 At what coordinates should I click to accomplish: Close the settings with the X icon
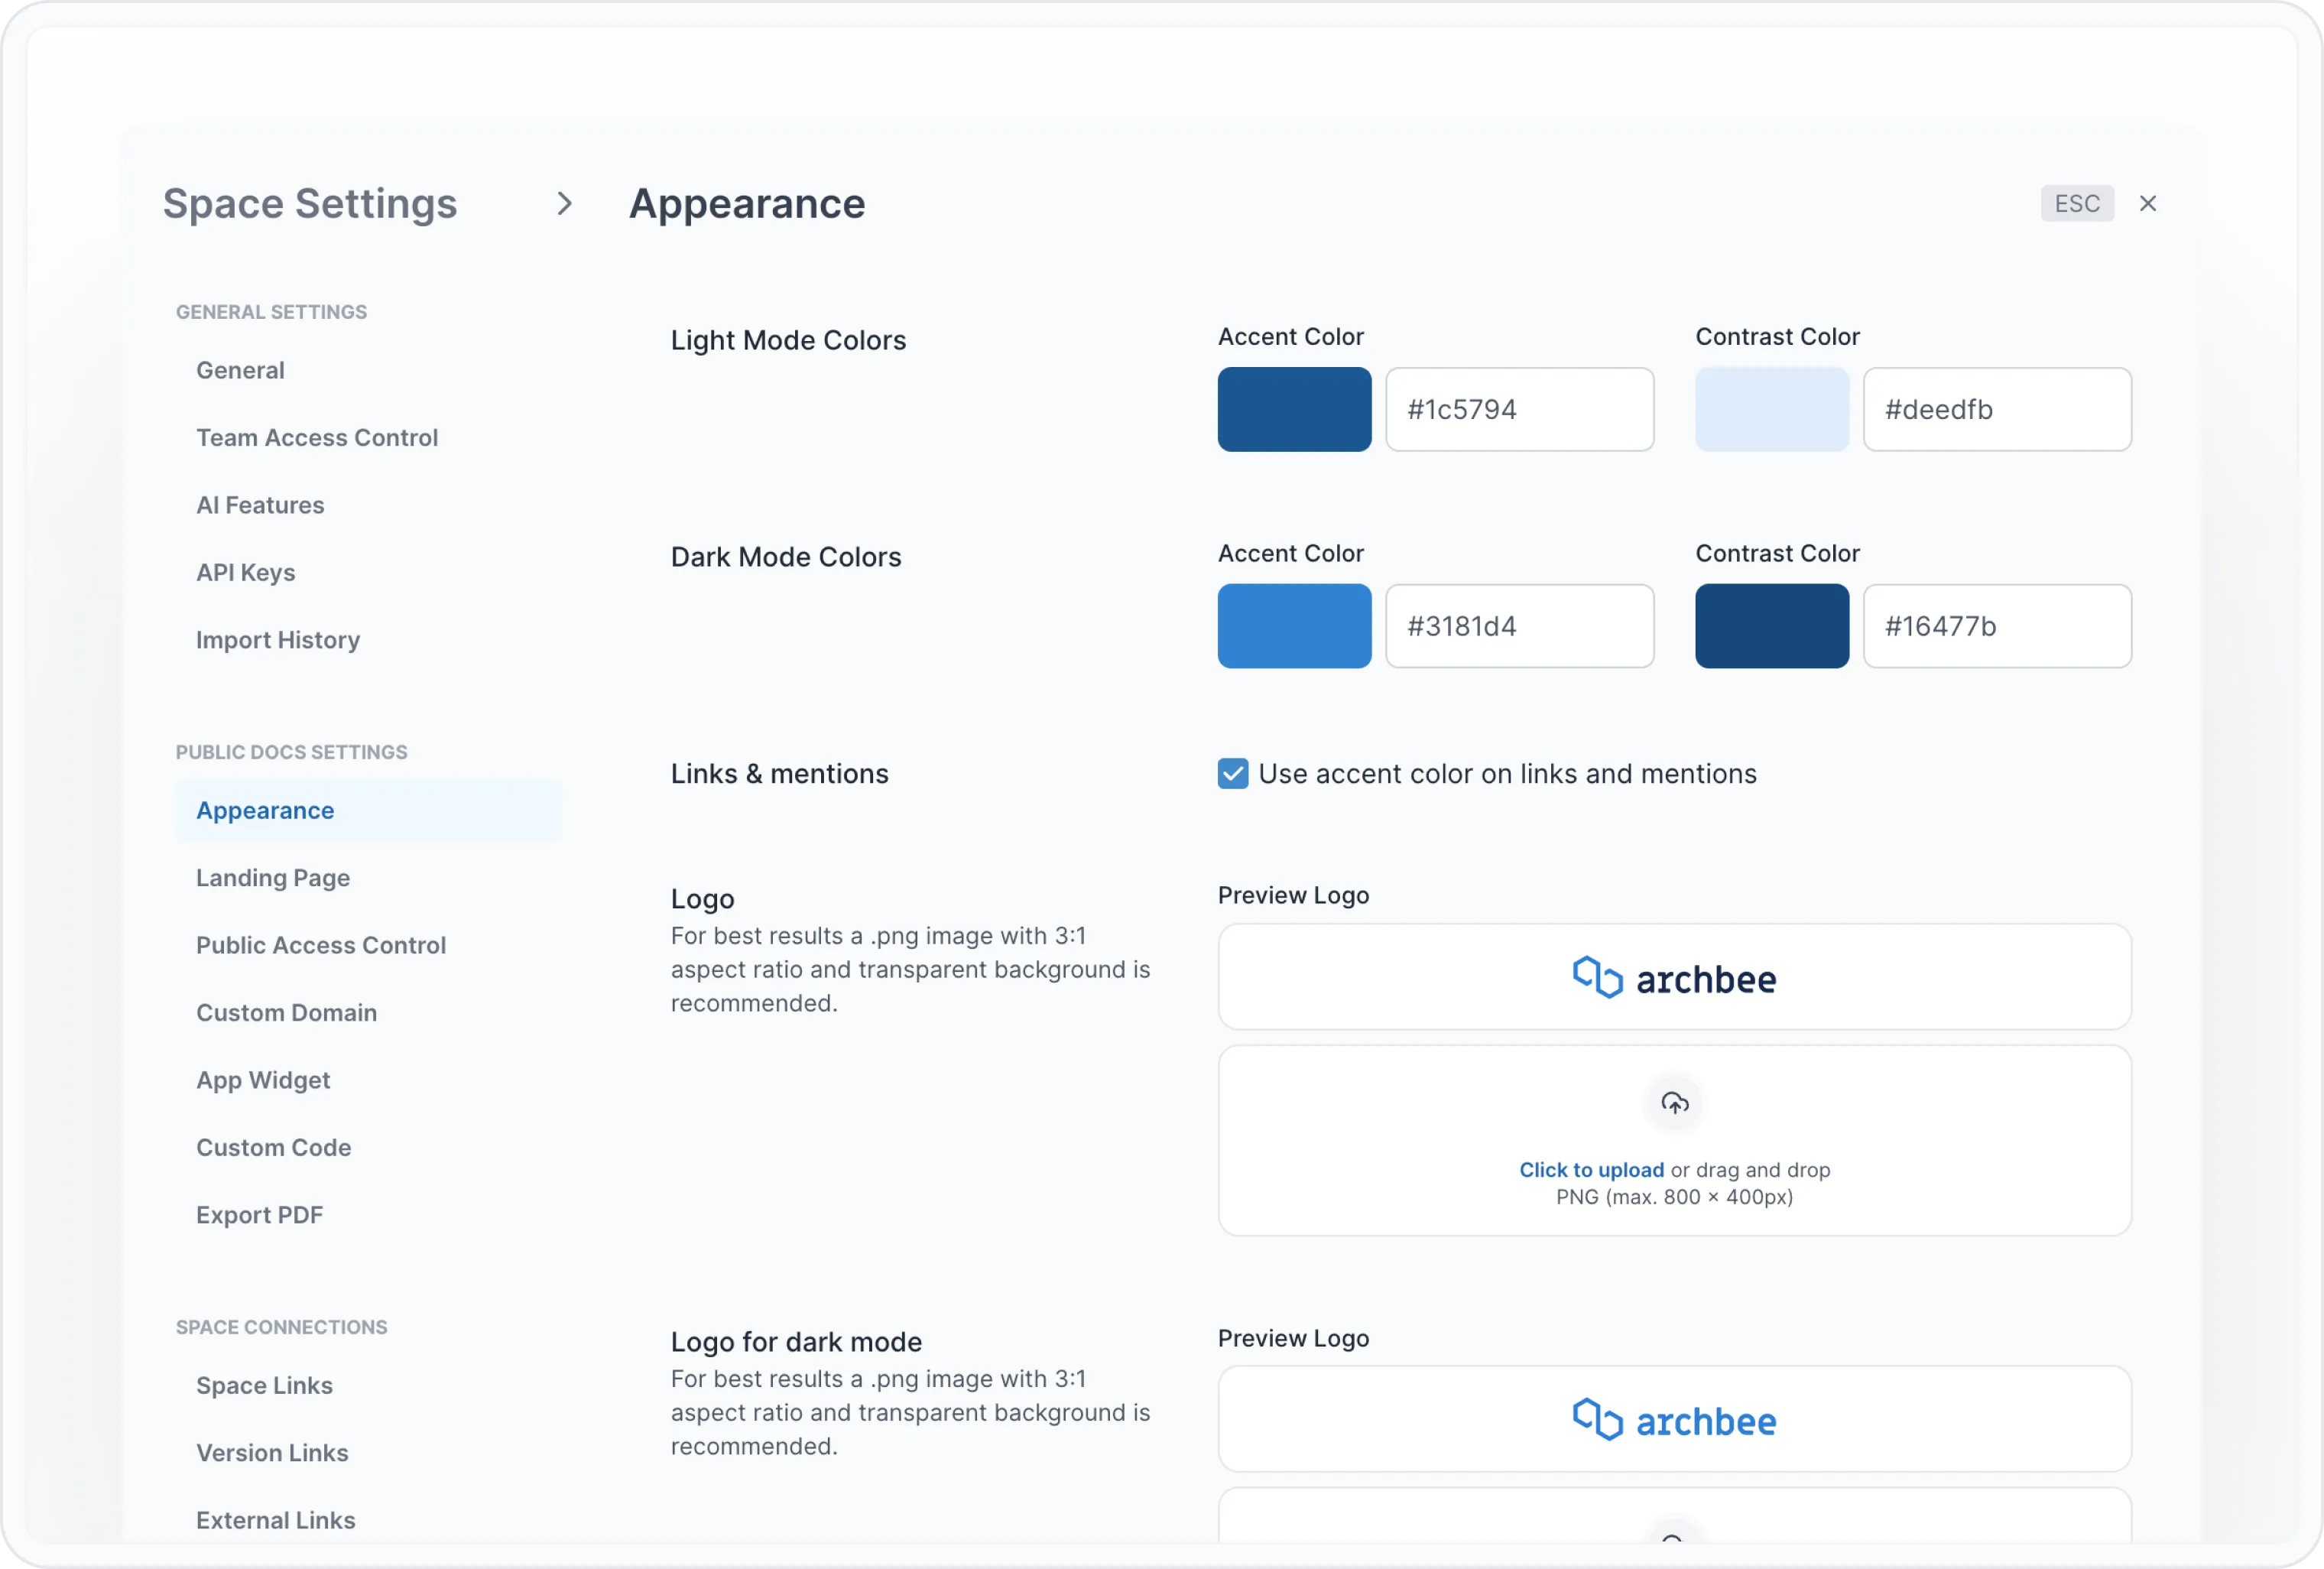point(2147,204)
